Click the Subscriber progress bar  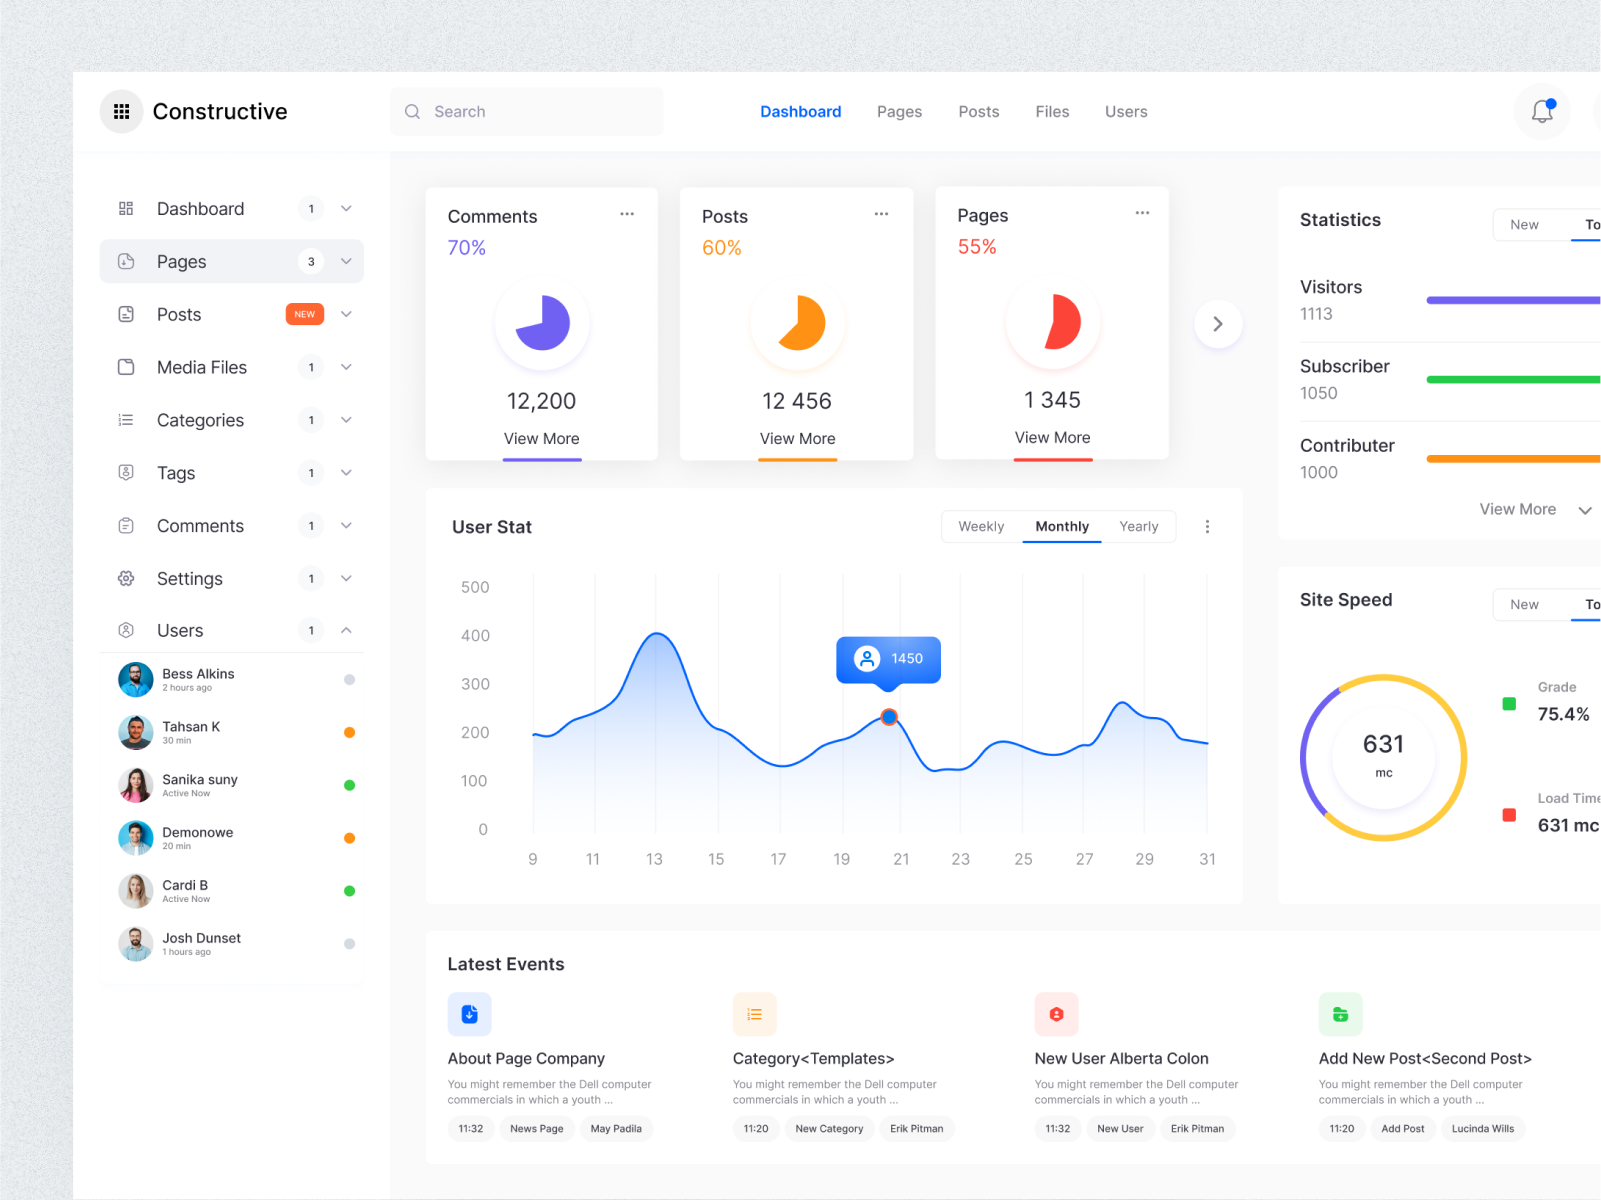click(1513, 379)
